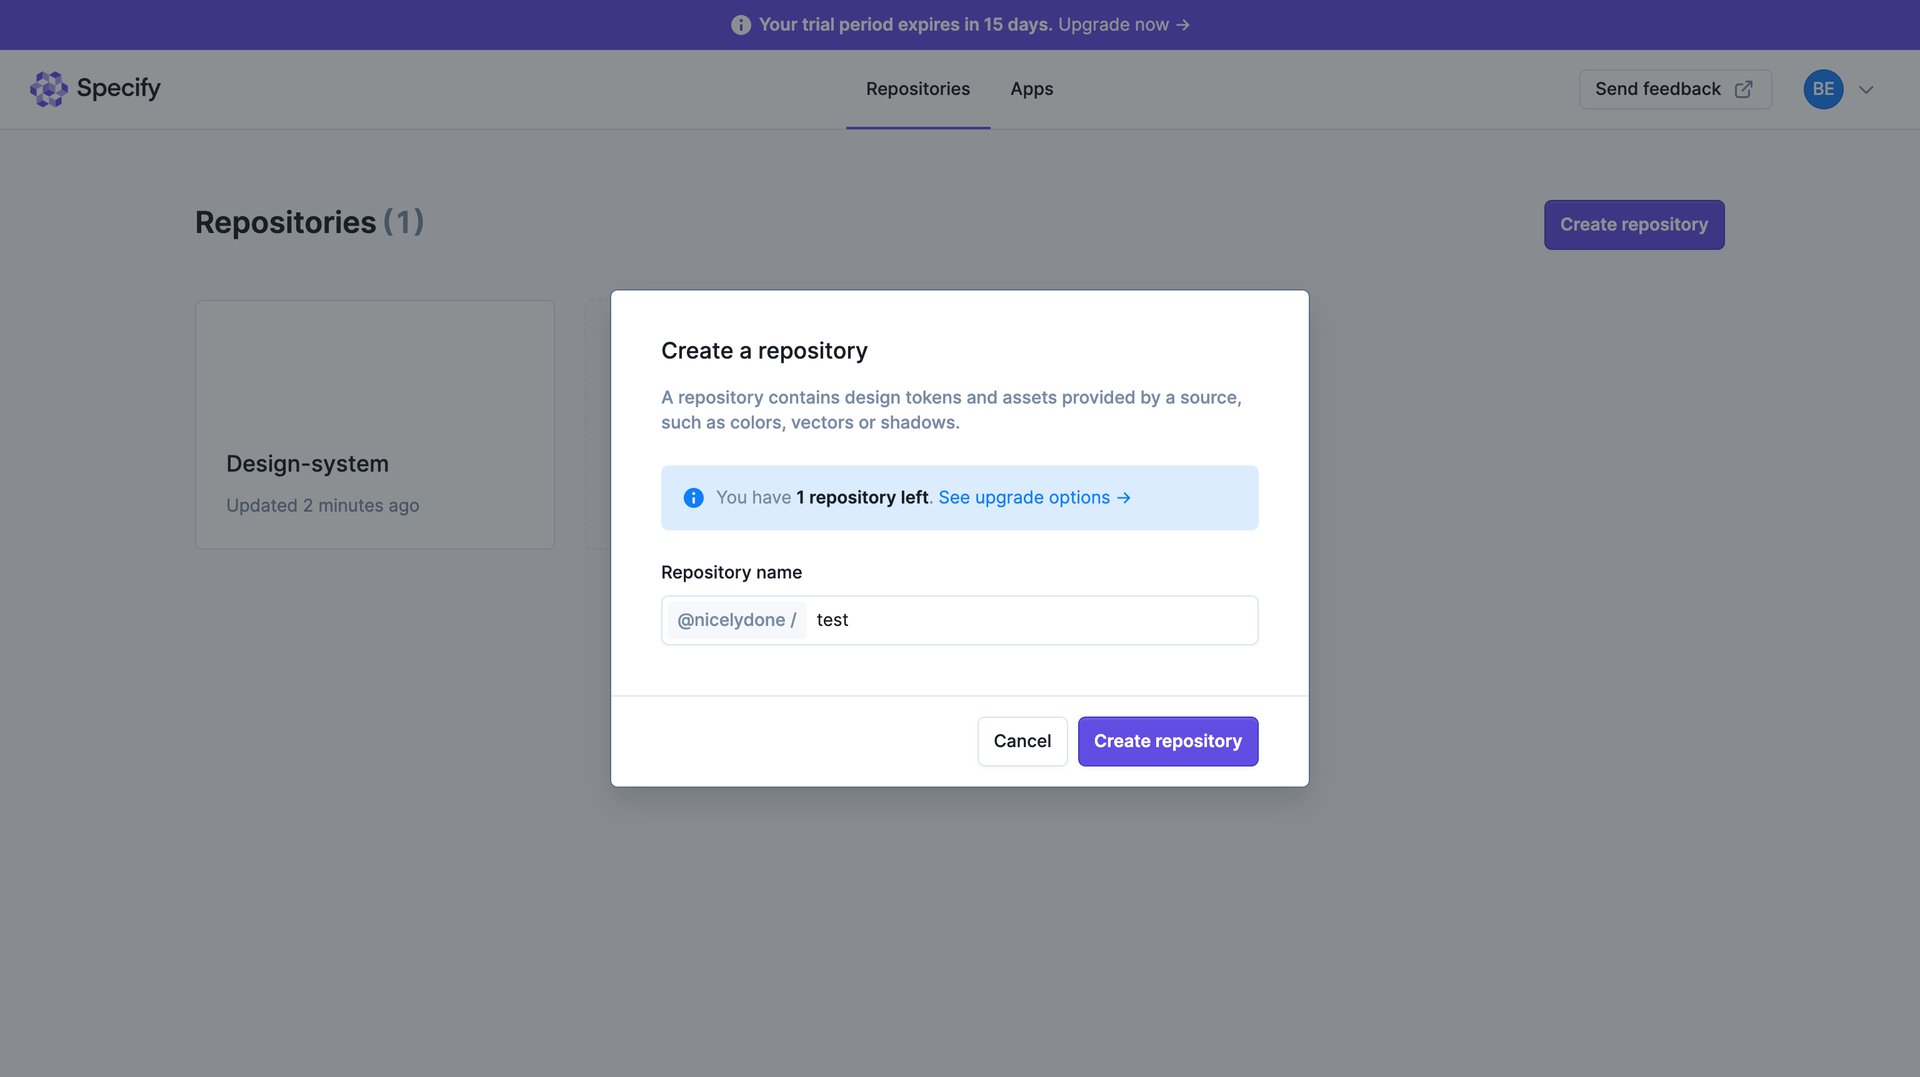
Task: Click the Create repository button top right
Action: [x=1634, y=224]
